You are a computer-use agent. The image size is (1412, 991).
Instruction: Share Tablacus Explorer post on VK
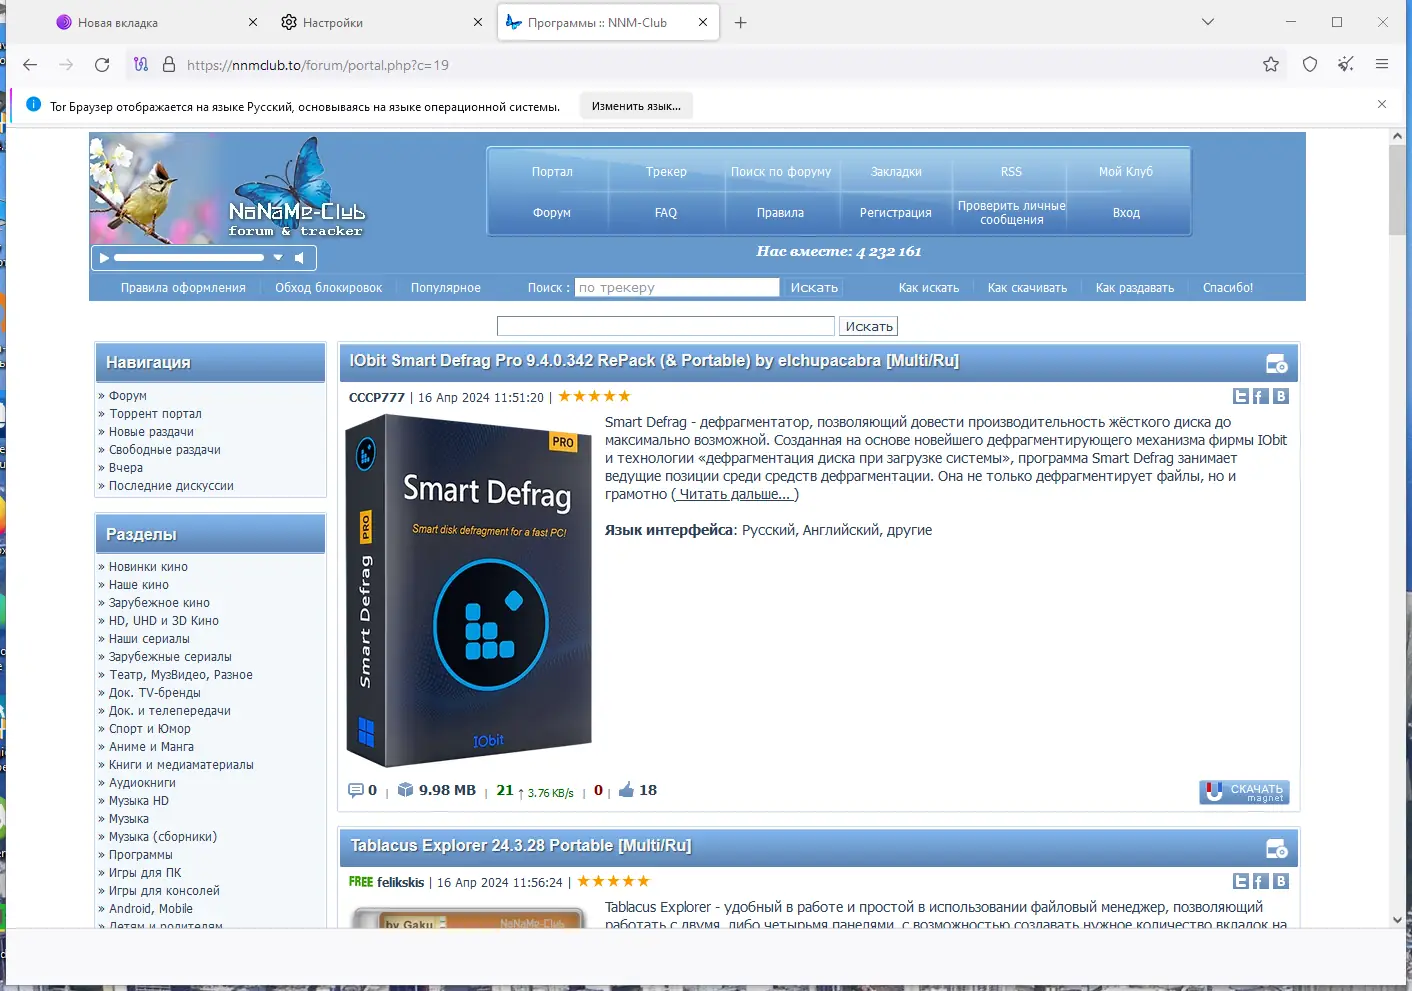[1281, 882]
